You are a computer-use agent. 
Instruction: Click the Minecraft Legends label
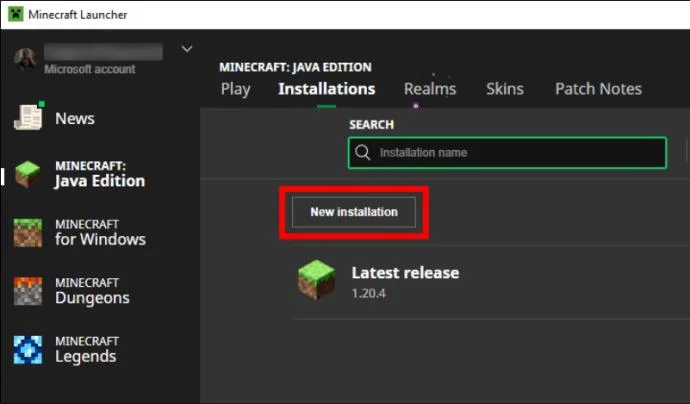[87, 350]
